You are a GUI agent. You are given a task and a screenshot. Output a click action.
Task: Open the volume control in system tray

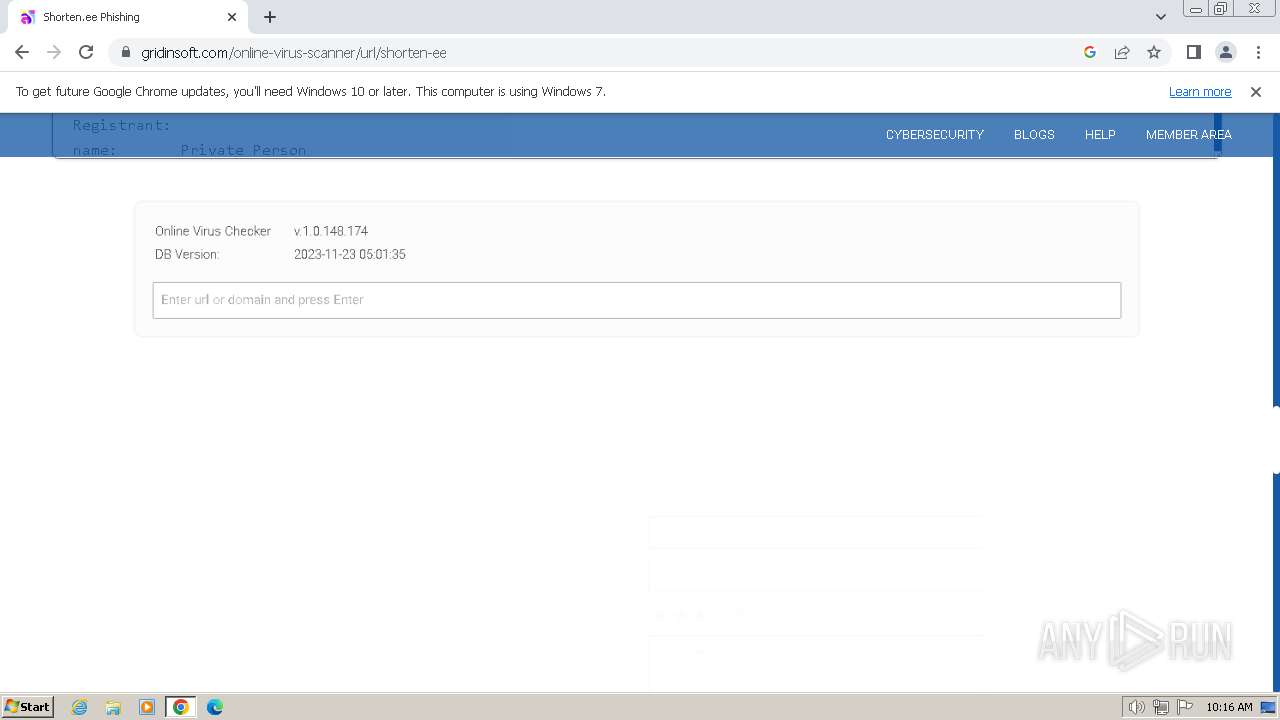pos(1136,707)
